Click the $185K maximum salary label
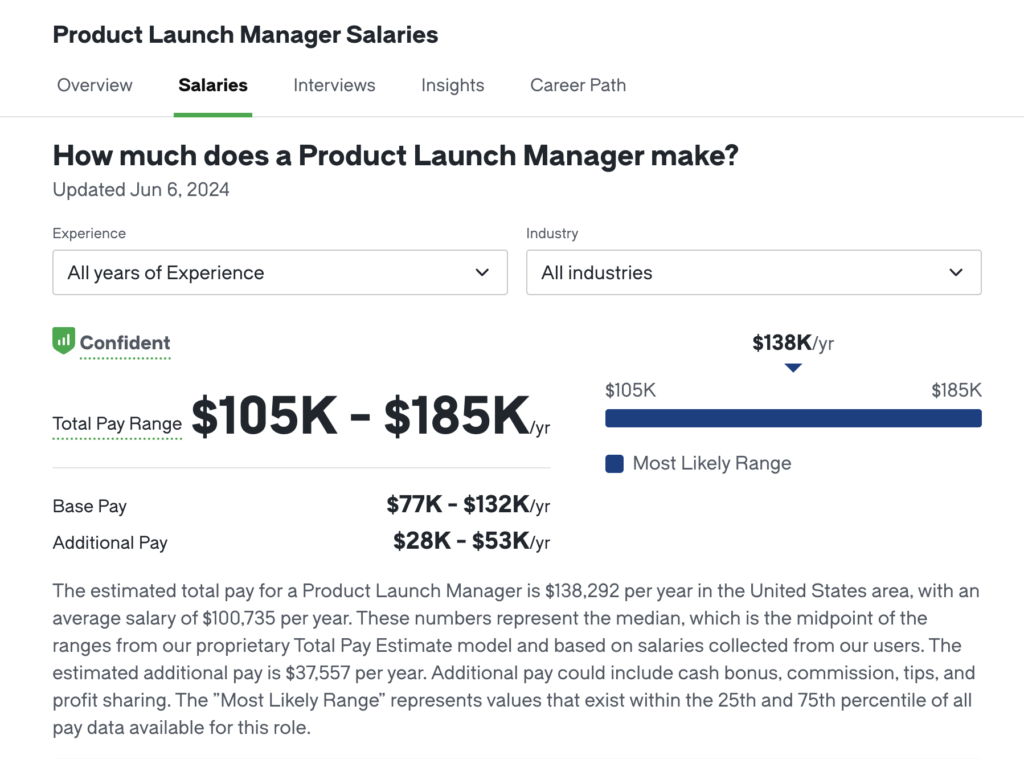This screenshot has height=759, width=1024. pyautogui.click(x=955, y=390)
